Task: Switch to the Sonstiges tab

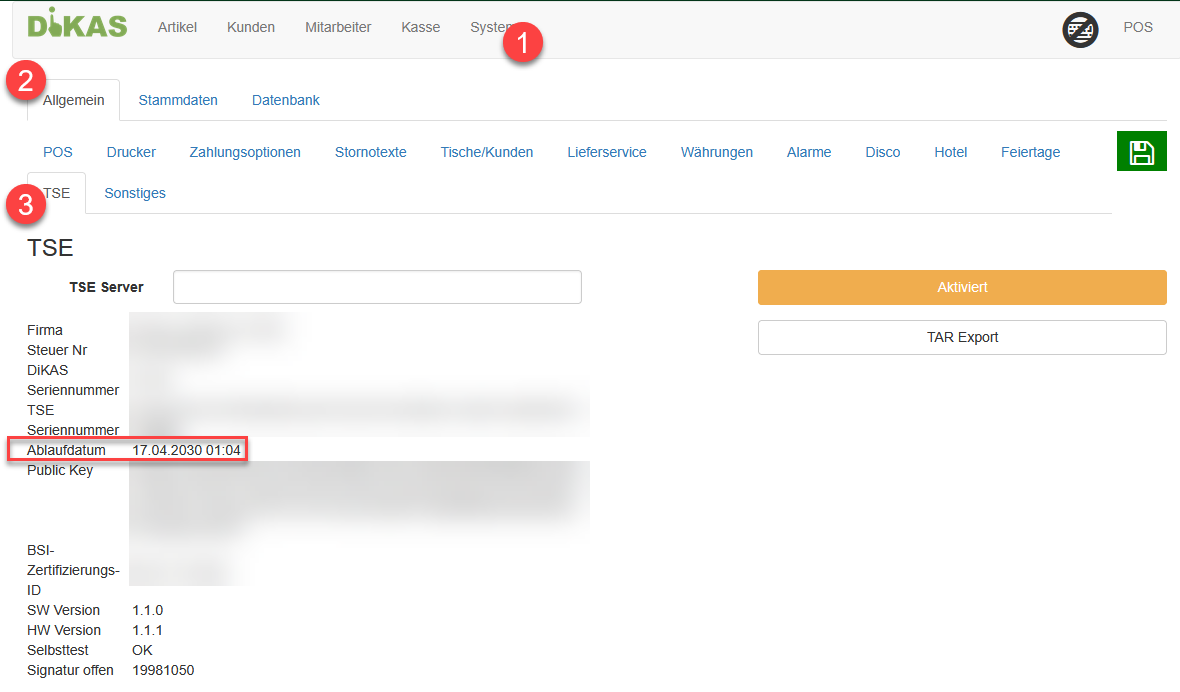Action: tap(135, 193)
